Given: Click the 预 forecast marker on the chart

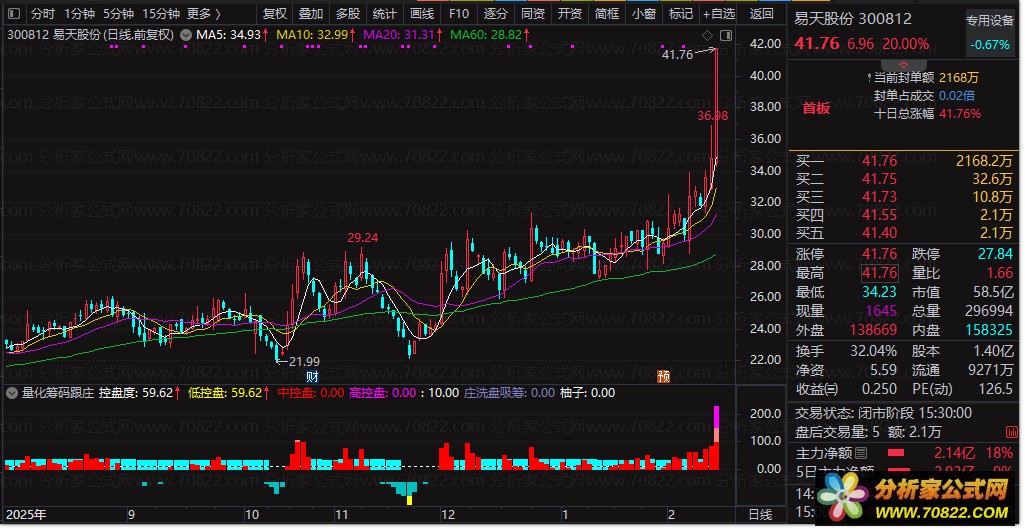Looking at the screenshot, I should click(662, 376).
